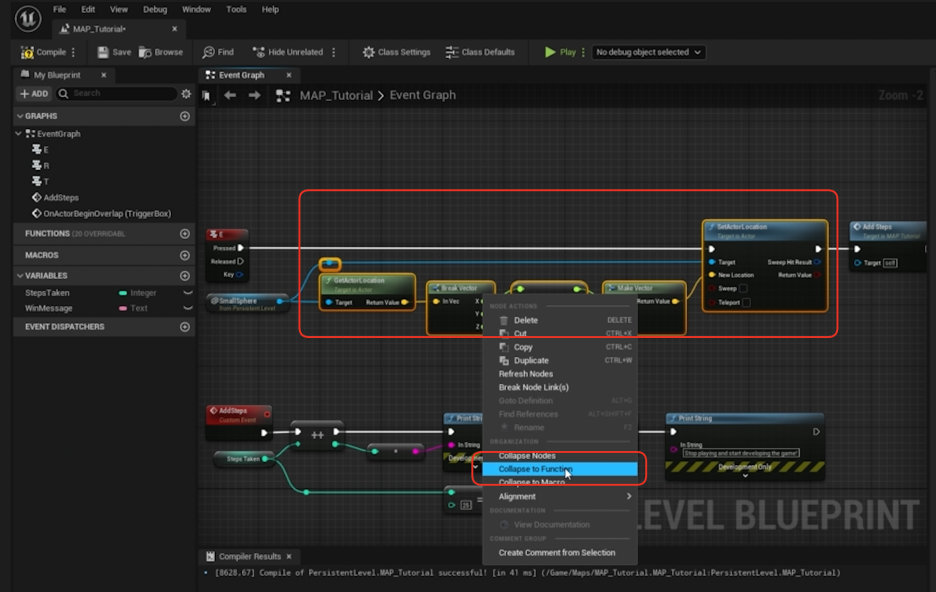Image resolution: width=936 pixels, height=592 pixels.
Task: Open My Blueprint settings gear
Action: [x=186, y=94]
